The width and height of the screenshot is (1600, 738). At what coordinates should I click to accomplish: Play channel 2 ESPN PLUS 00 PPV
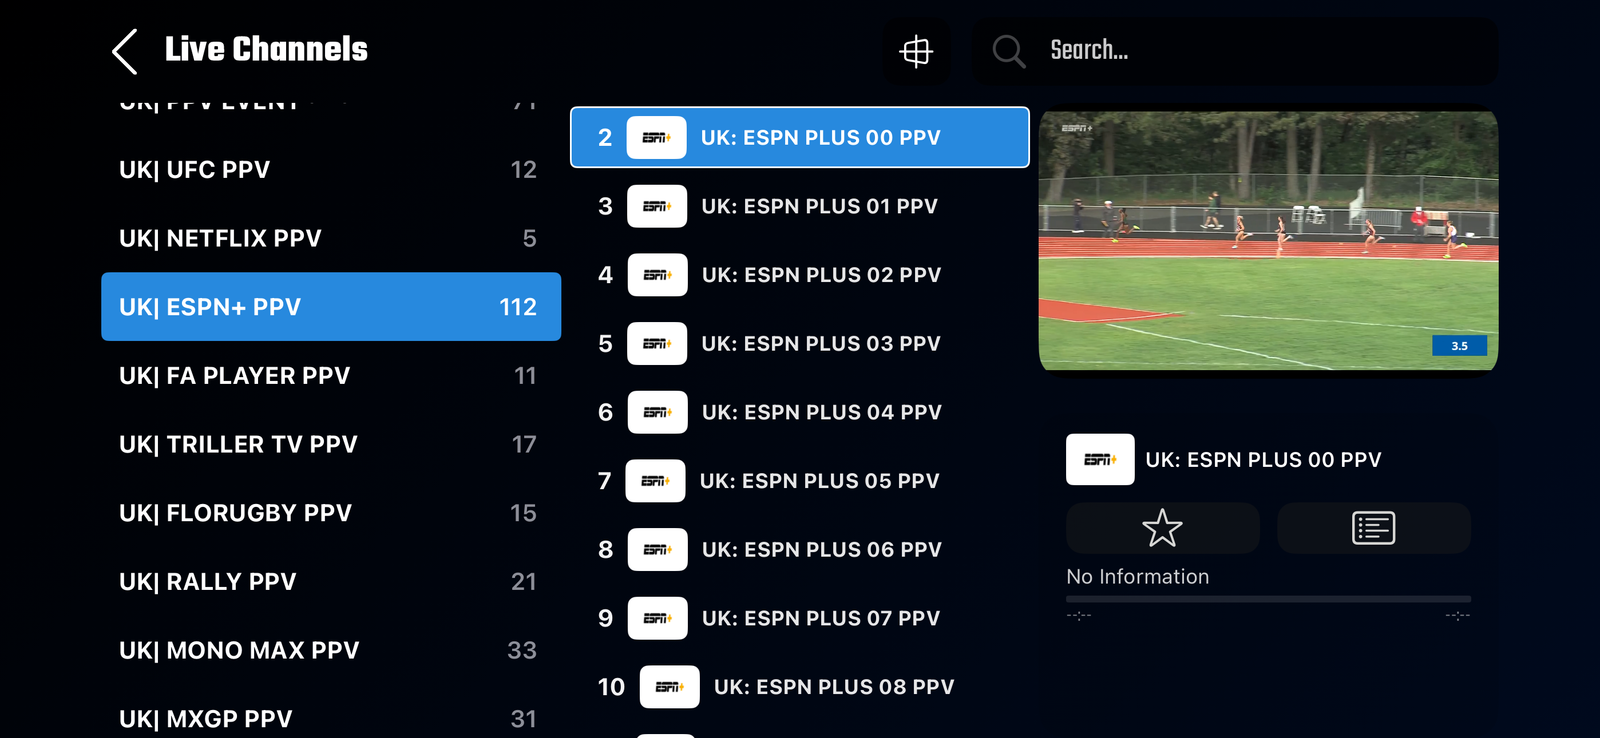(x=800, y=137)
